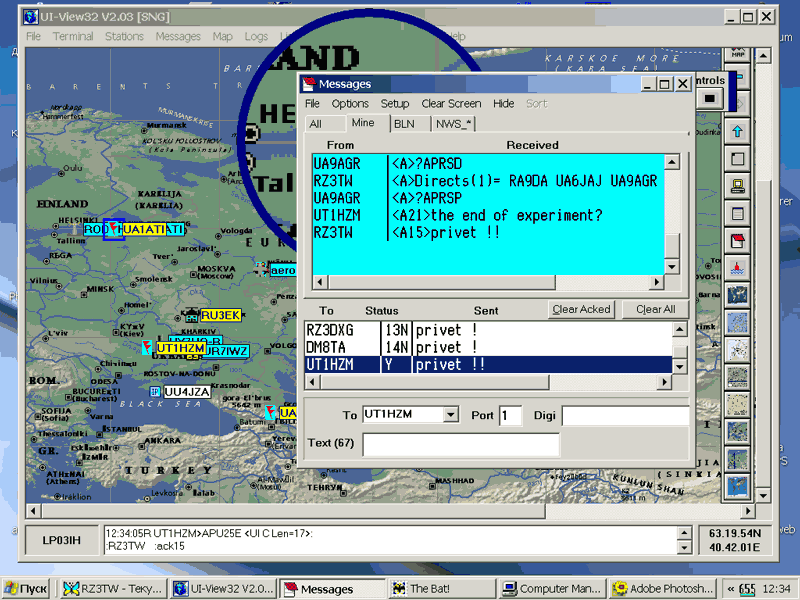
Task: Click the Clear All button
Action: (656, 309)
